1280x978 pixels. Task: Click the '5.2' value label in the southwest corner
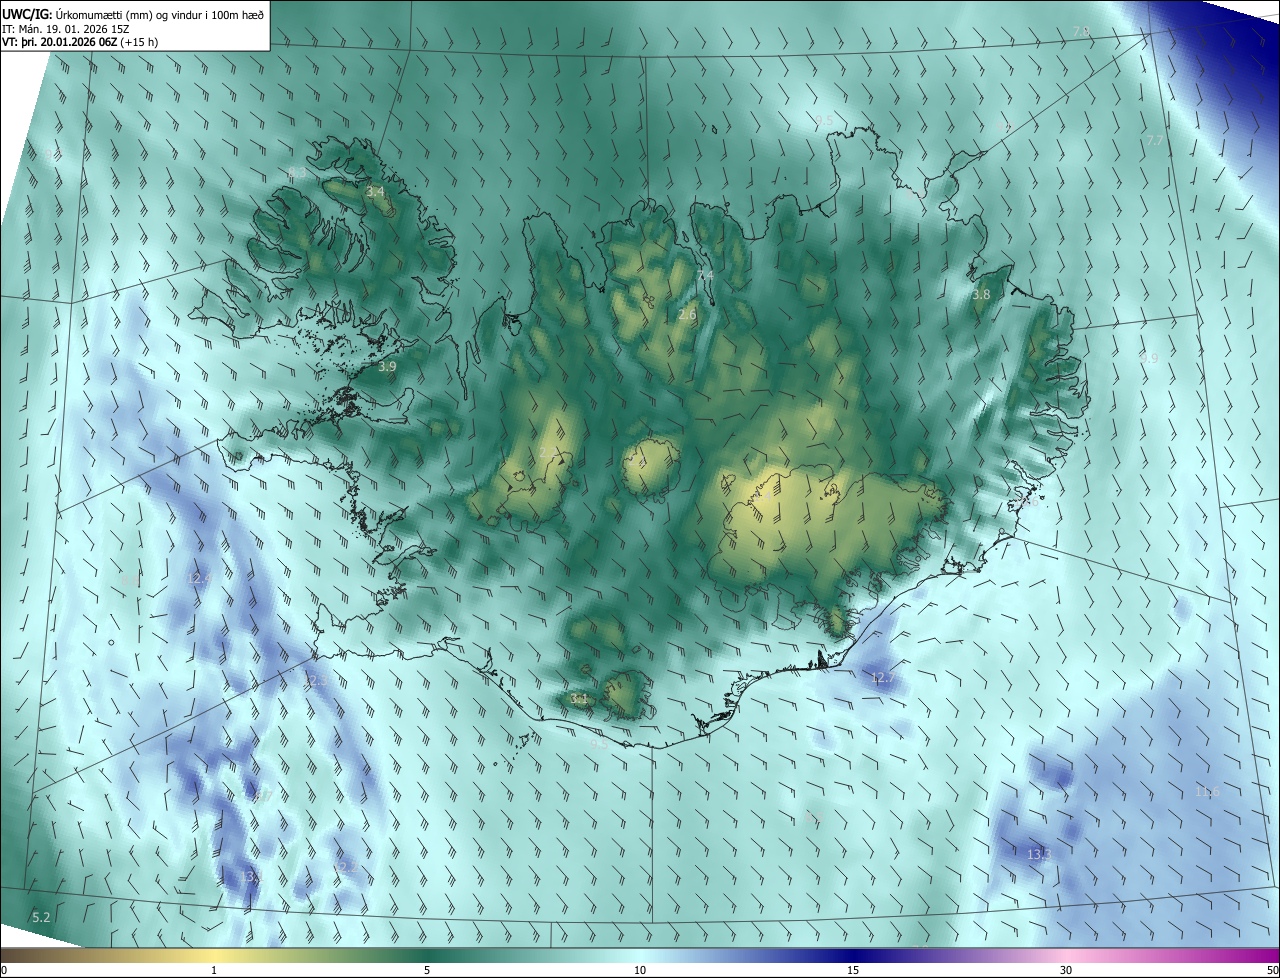click(x=41, y=917)
